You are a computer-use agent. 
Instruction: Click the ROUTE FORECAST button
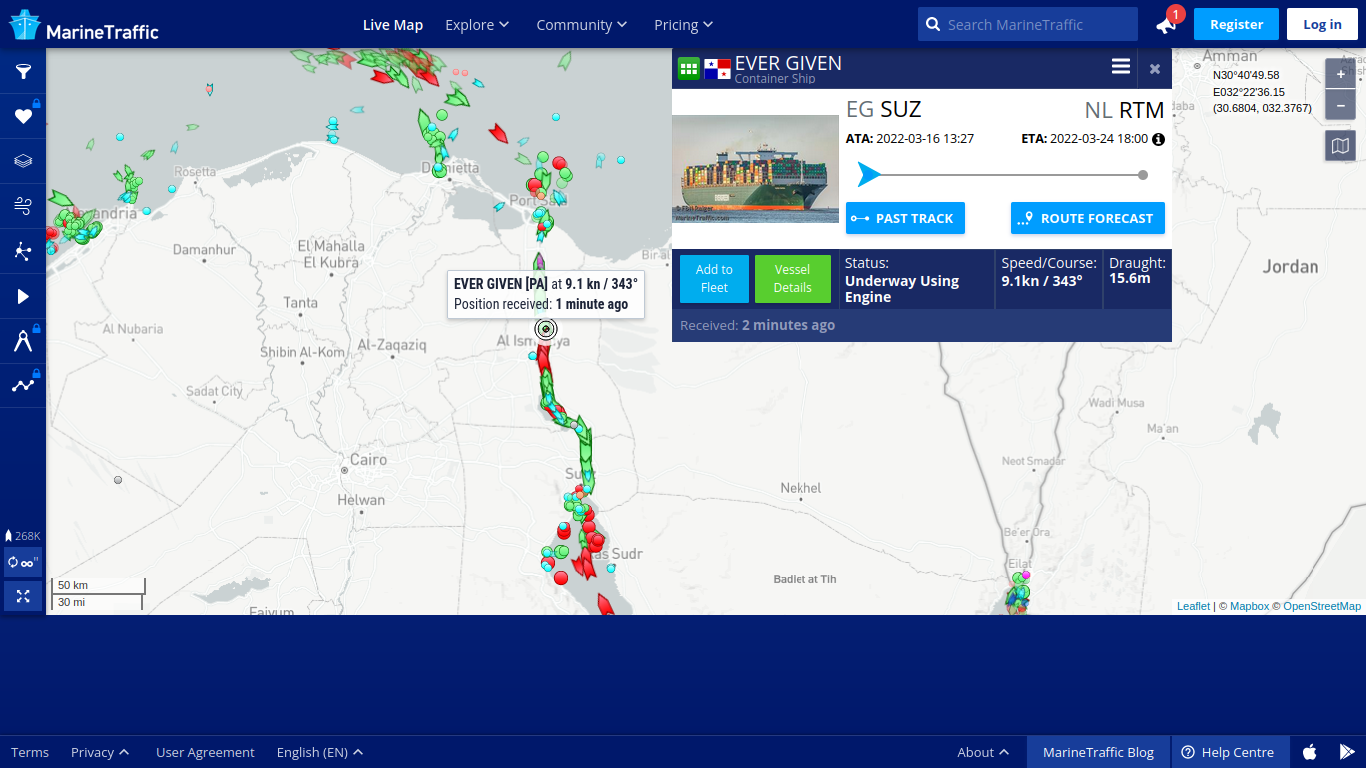[x=1088, y=218]
